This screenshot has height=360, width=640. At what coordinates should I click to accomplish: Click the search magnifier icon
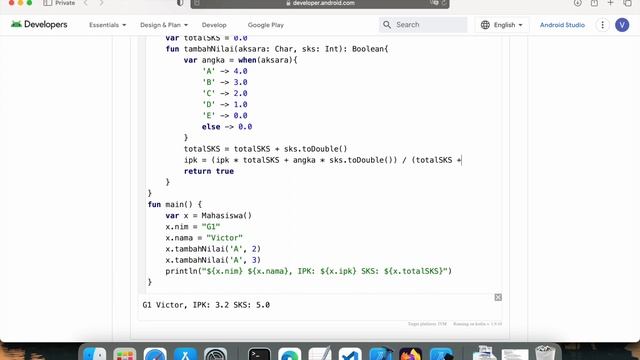(x=387, y=25)
